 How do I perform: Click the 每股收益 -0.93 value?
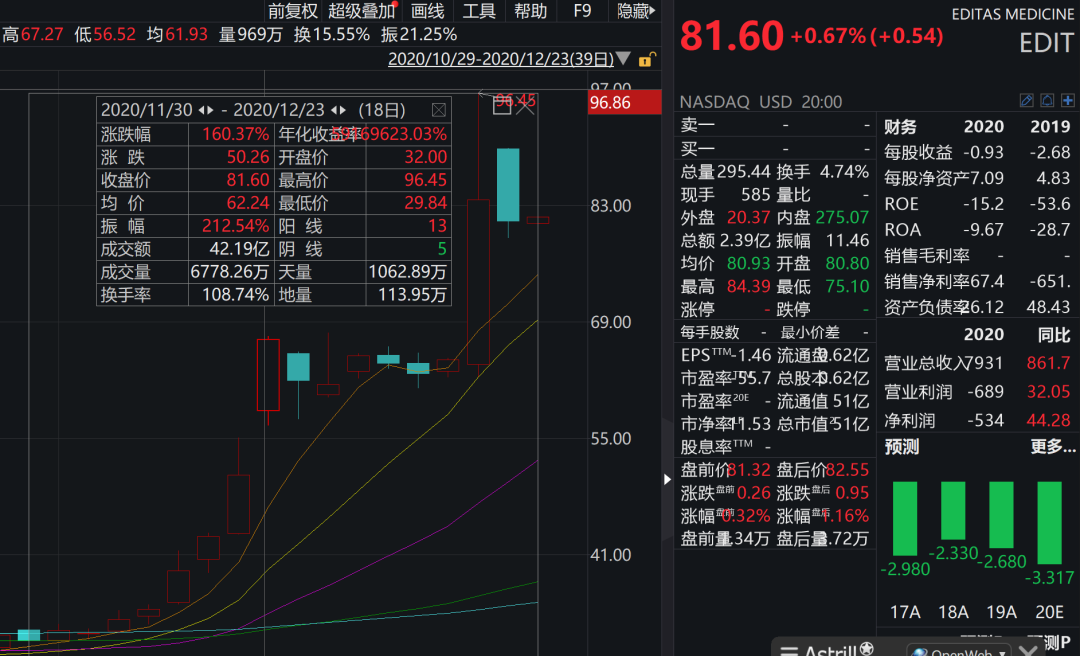click(x=984, y=152)
